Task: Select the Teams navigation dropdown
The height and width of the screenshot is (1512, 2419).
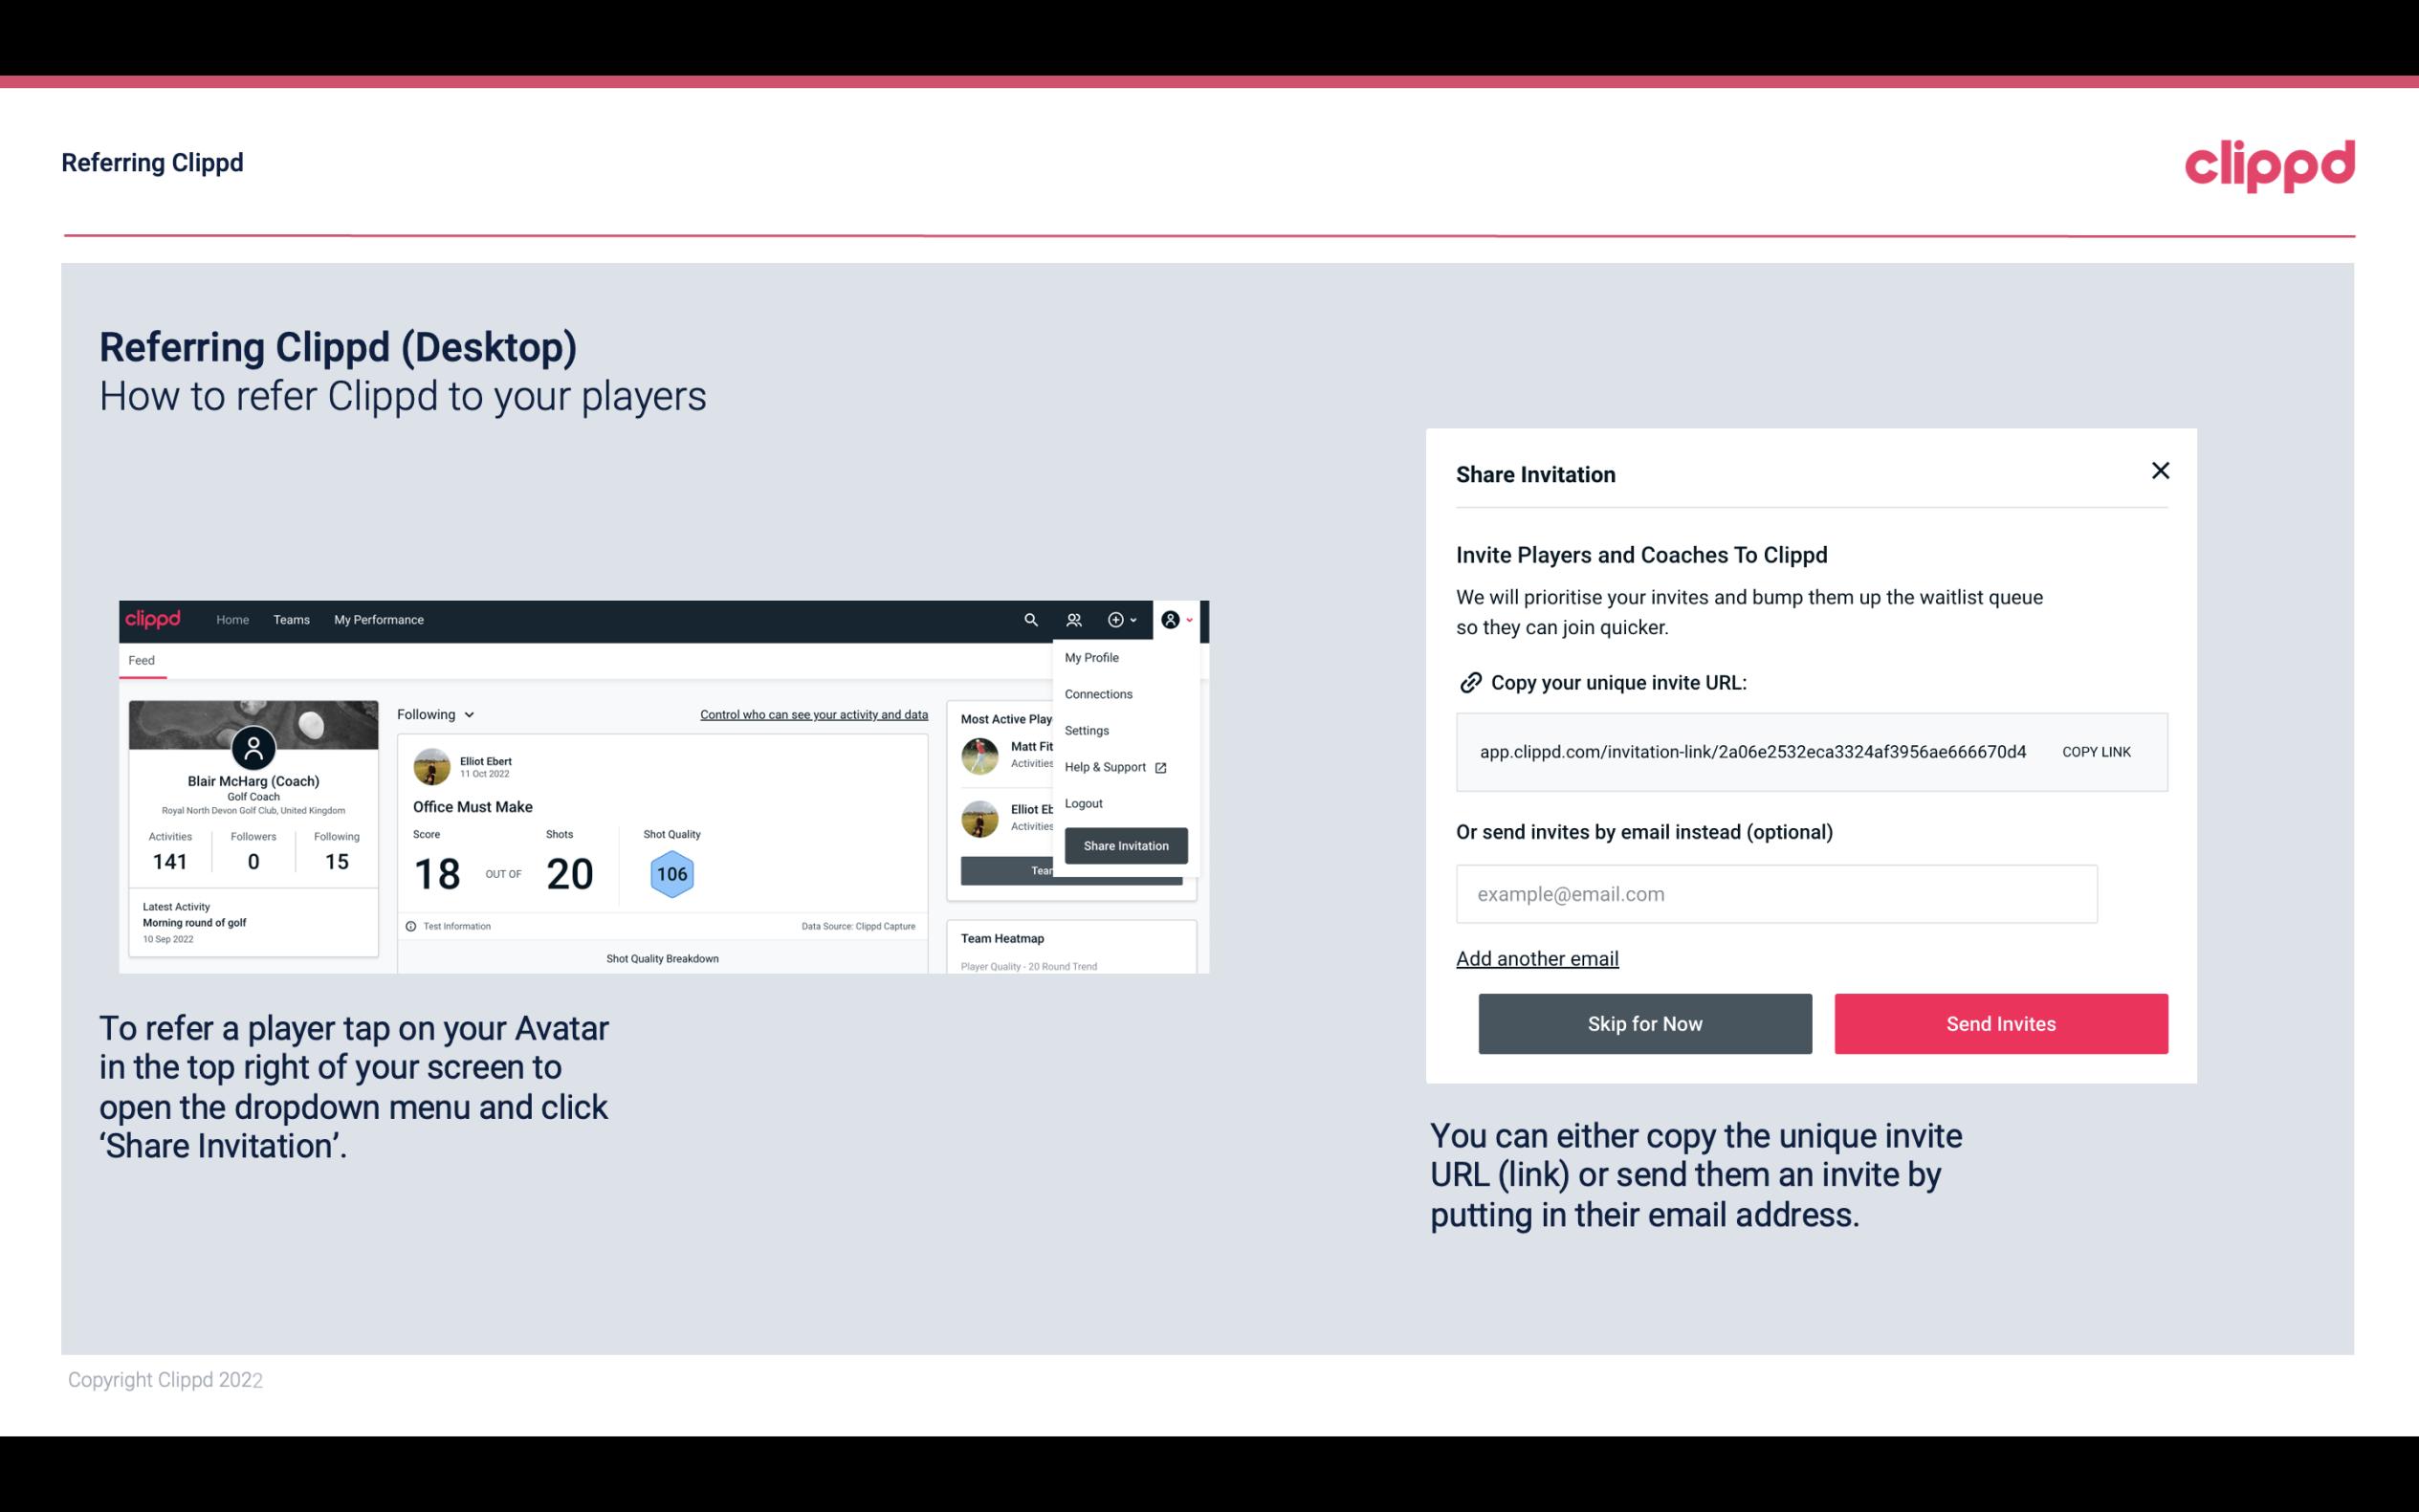Action: tap(289, 619)
